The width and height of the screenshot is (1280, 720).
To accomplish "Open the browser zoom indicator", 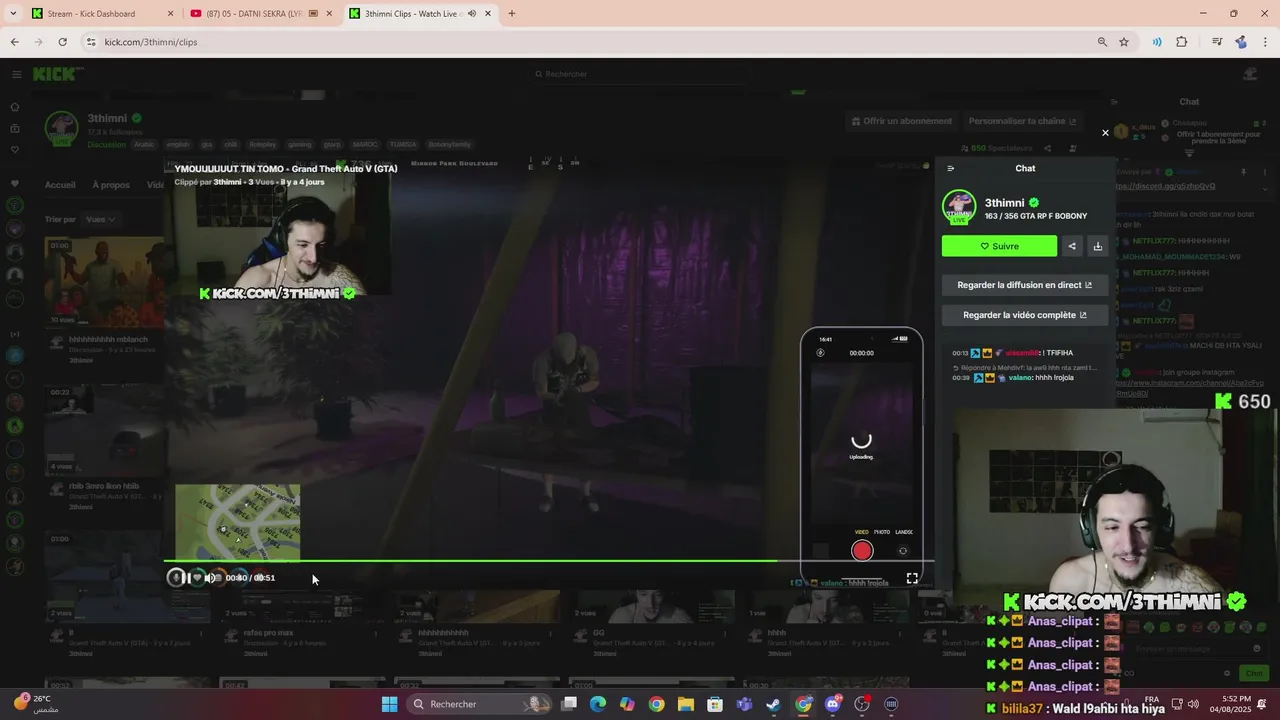I will pyautogui.click(x=1102, y=42).
